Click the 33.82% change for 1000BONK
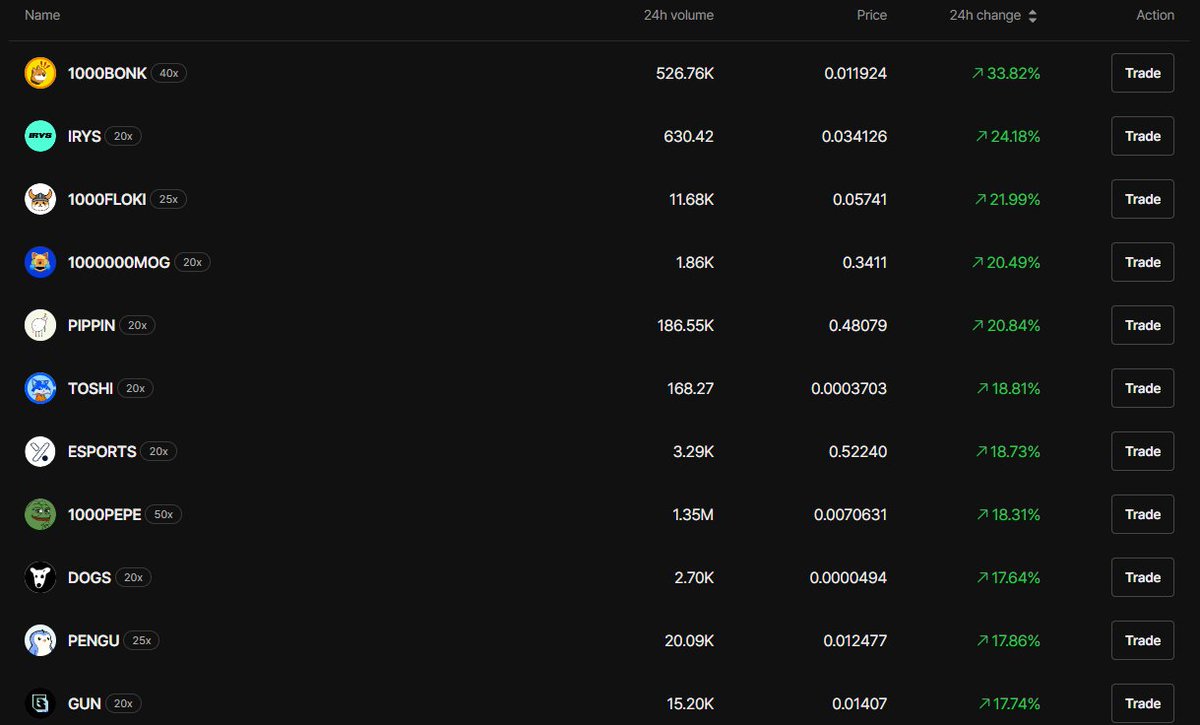1200x725 pixels. click(1006, 73)
